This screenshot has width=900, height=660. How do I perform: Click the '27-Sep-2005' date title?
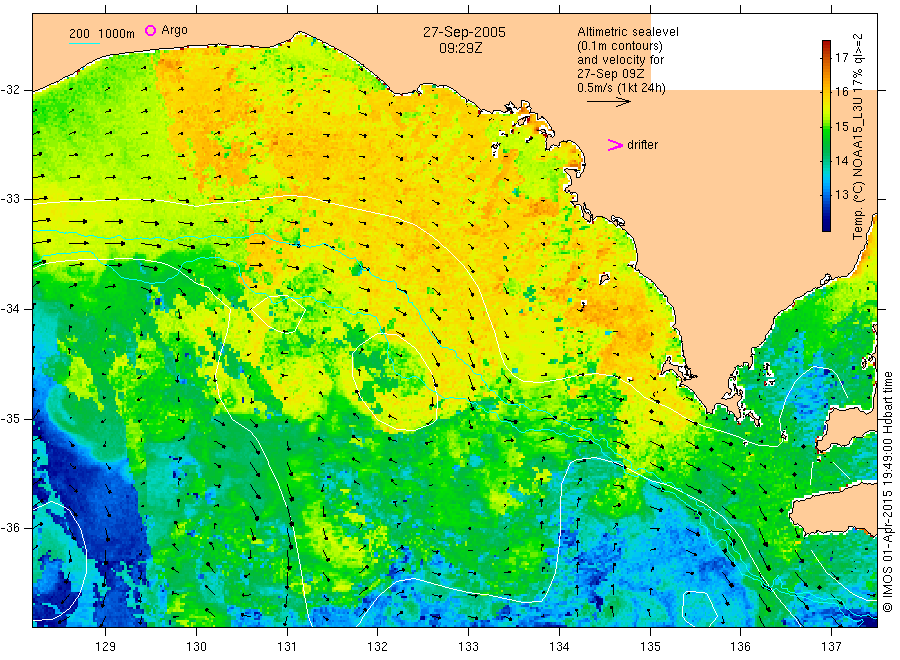464,32
